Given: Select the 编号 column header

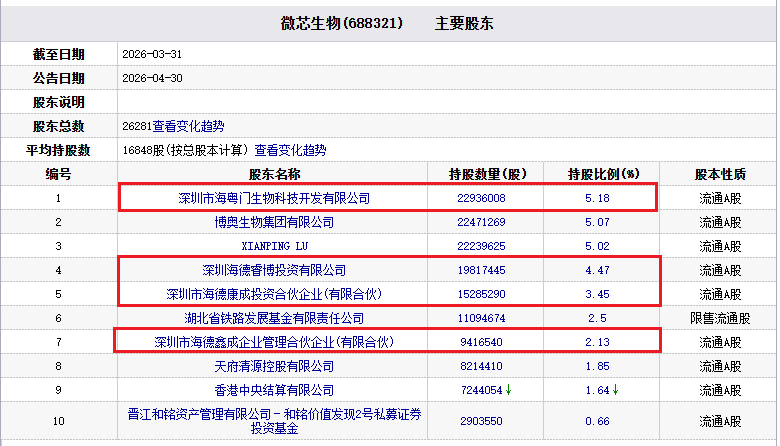Looking at the screenshot, I should coord(58,175).
